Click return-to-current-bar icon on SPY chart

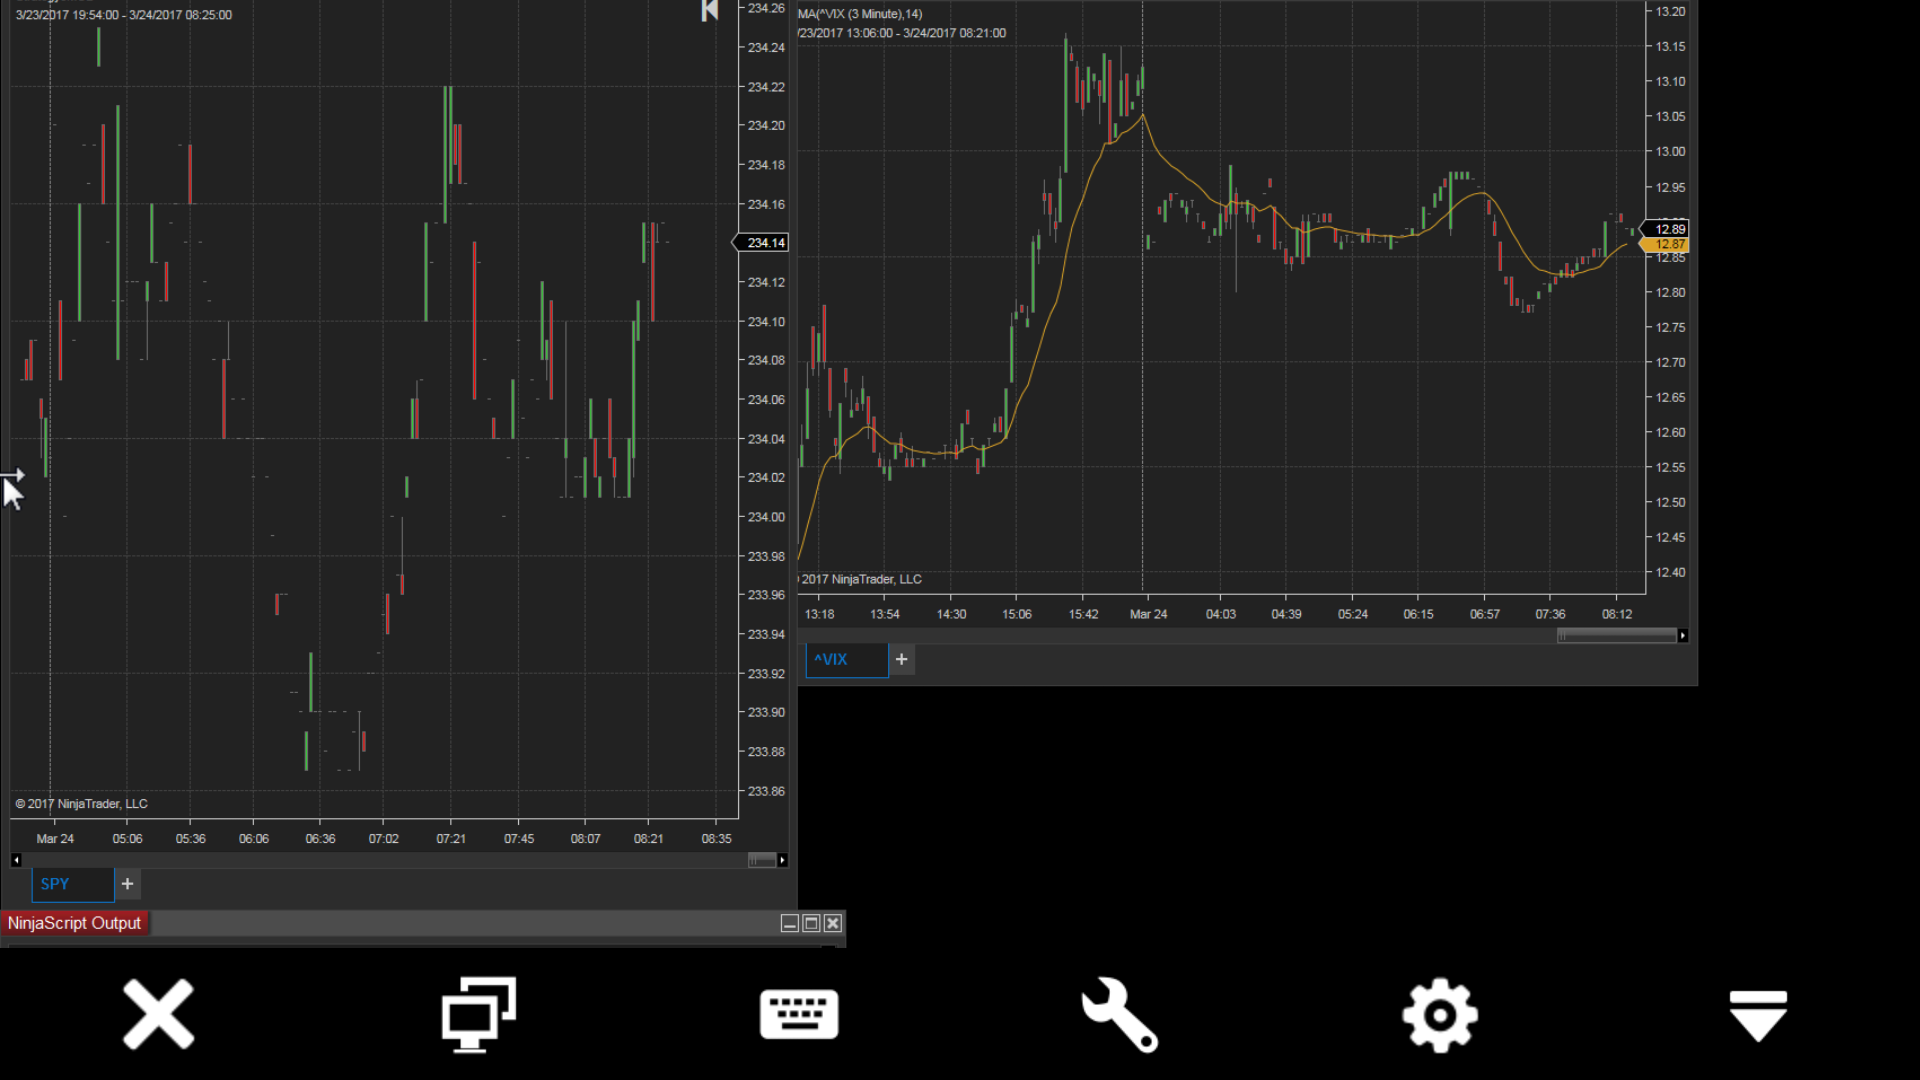pos(710,11)
